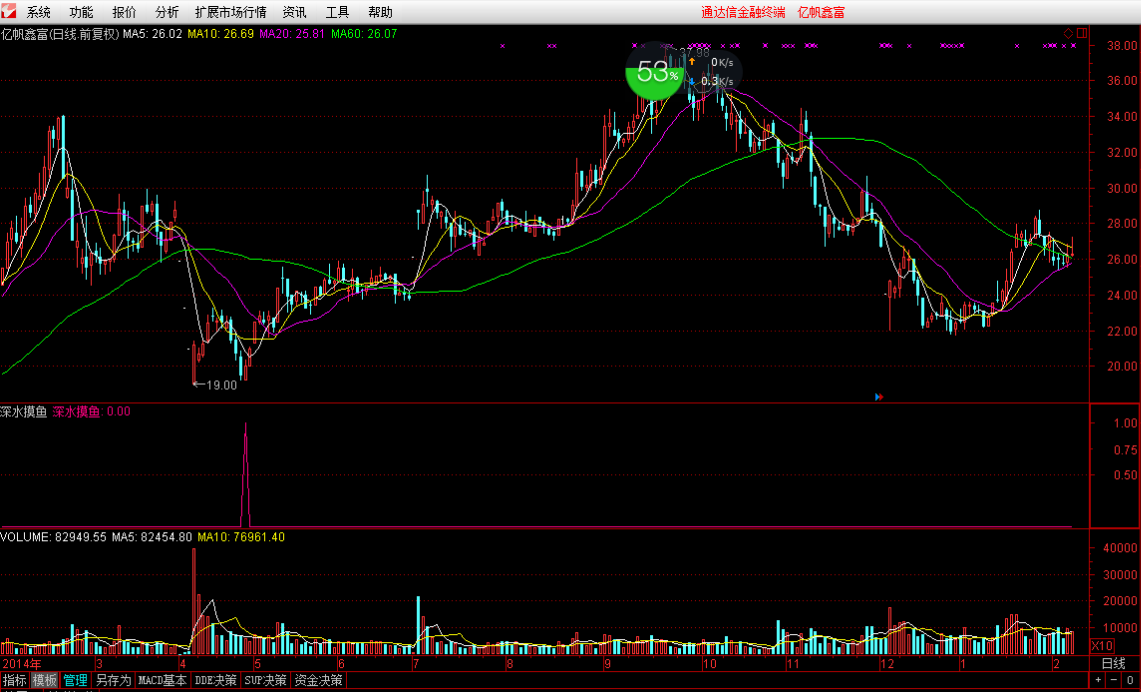Open the 功能 menu
This screenshot has width=1141, height=692.
pyautogui.click(x=82, y=12)
